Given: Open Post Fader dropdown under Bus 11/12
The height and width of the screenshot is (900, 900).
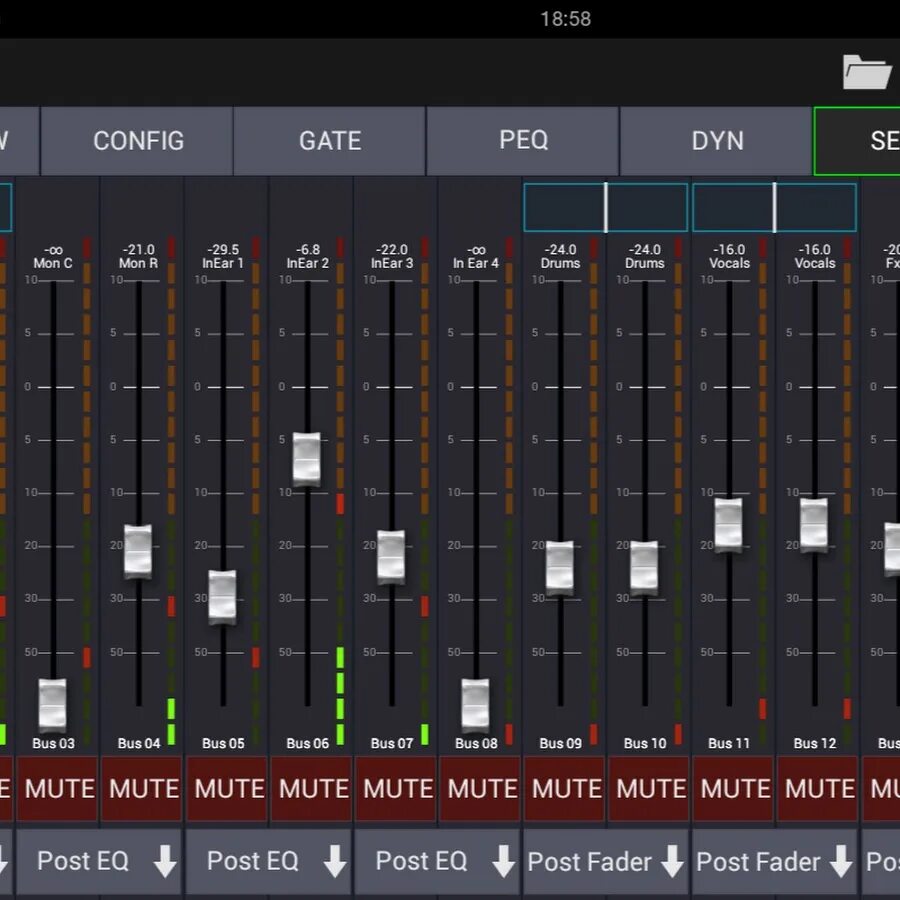Looking at the screenshot, I should (x=775, y=862).
